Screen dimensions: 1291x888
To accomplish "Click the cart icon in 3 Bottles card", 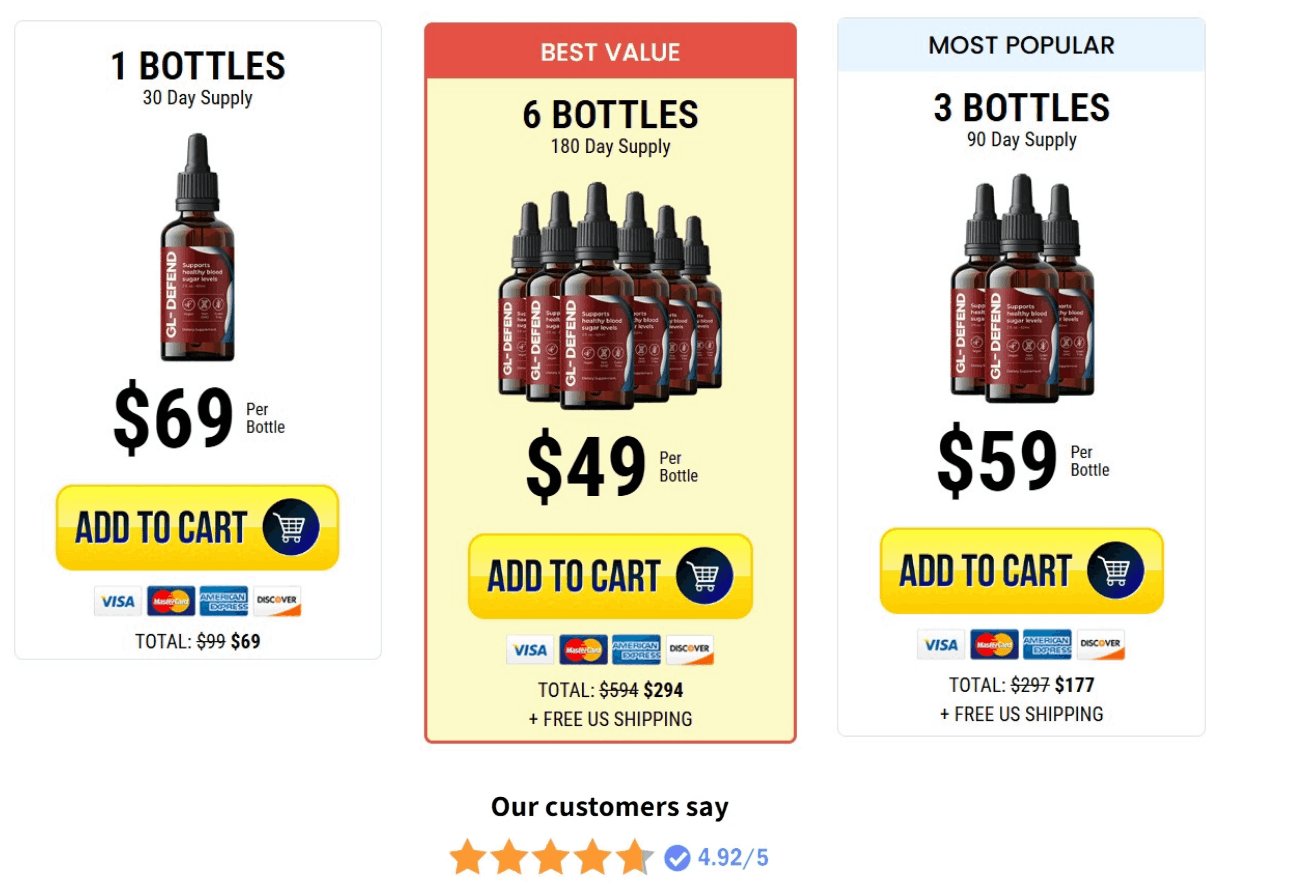I will pyautogui.click(x=1116, y=570).
